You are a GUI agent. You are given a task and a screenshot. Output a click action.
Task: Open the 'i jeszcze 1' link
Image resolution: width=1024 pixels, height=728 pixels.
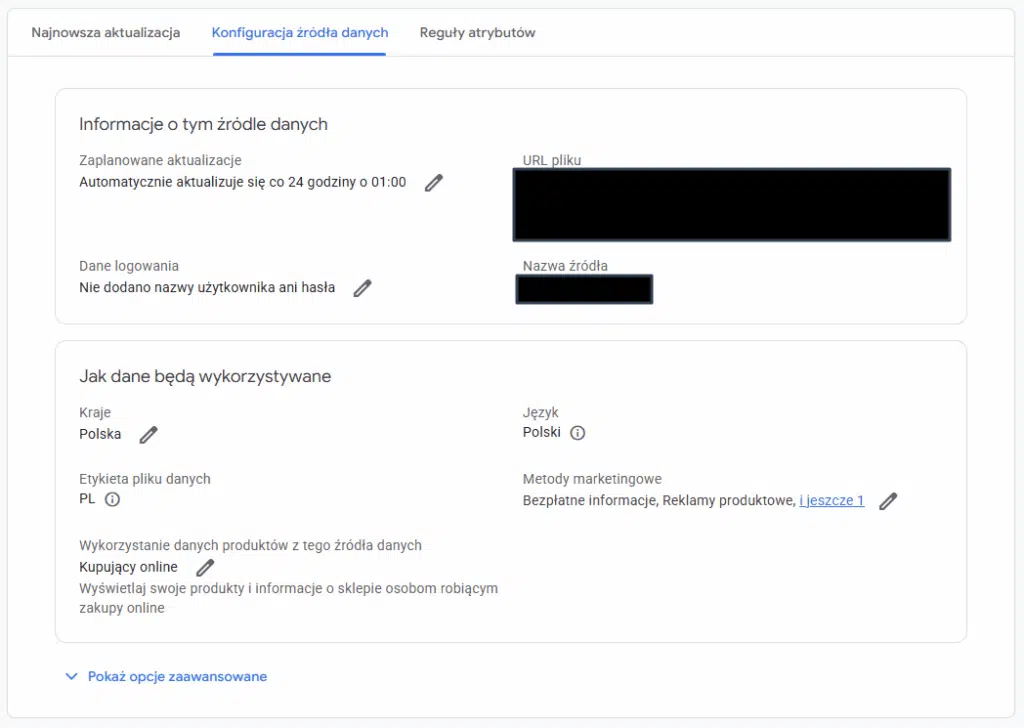[831, 500]
